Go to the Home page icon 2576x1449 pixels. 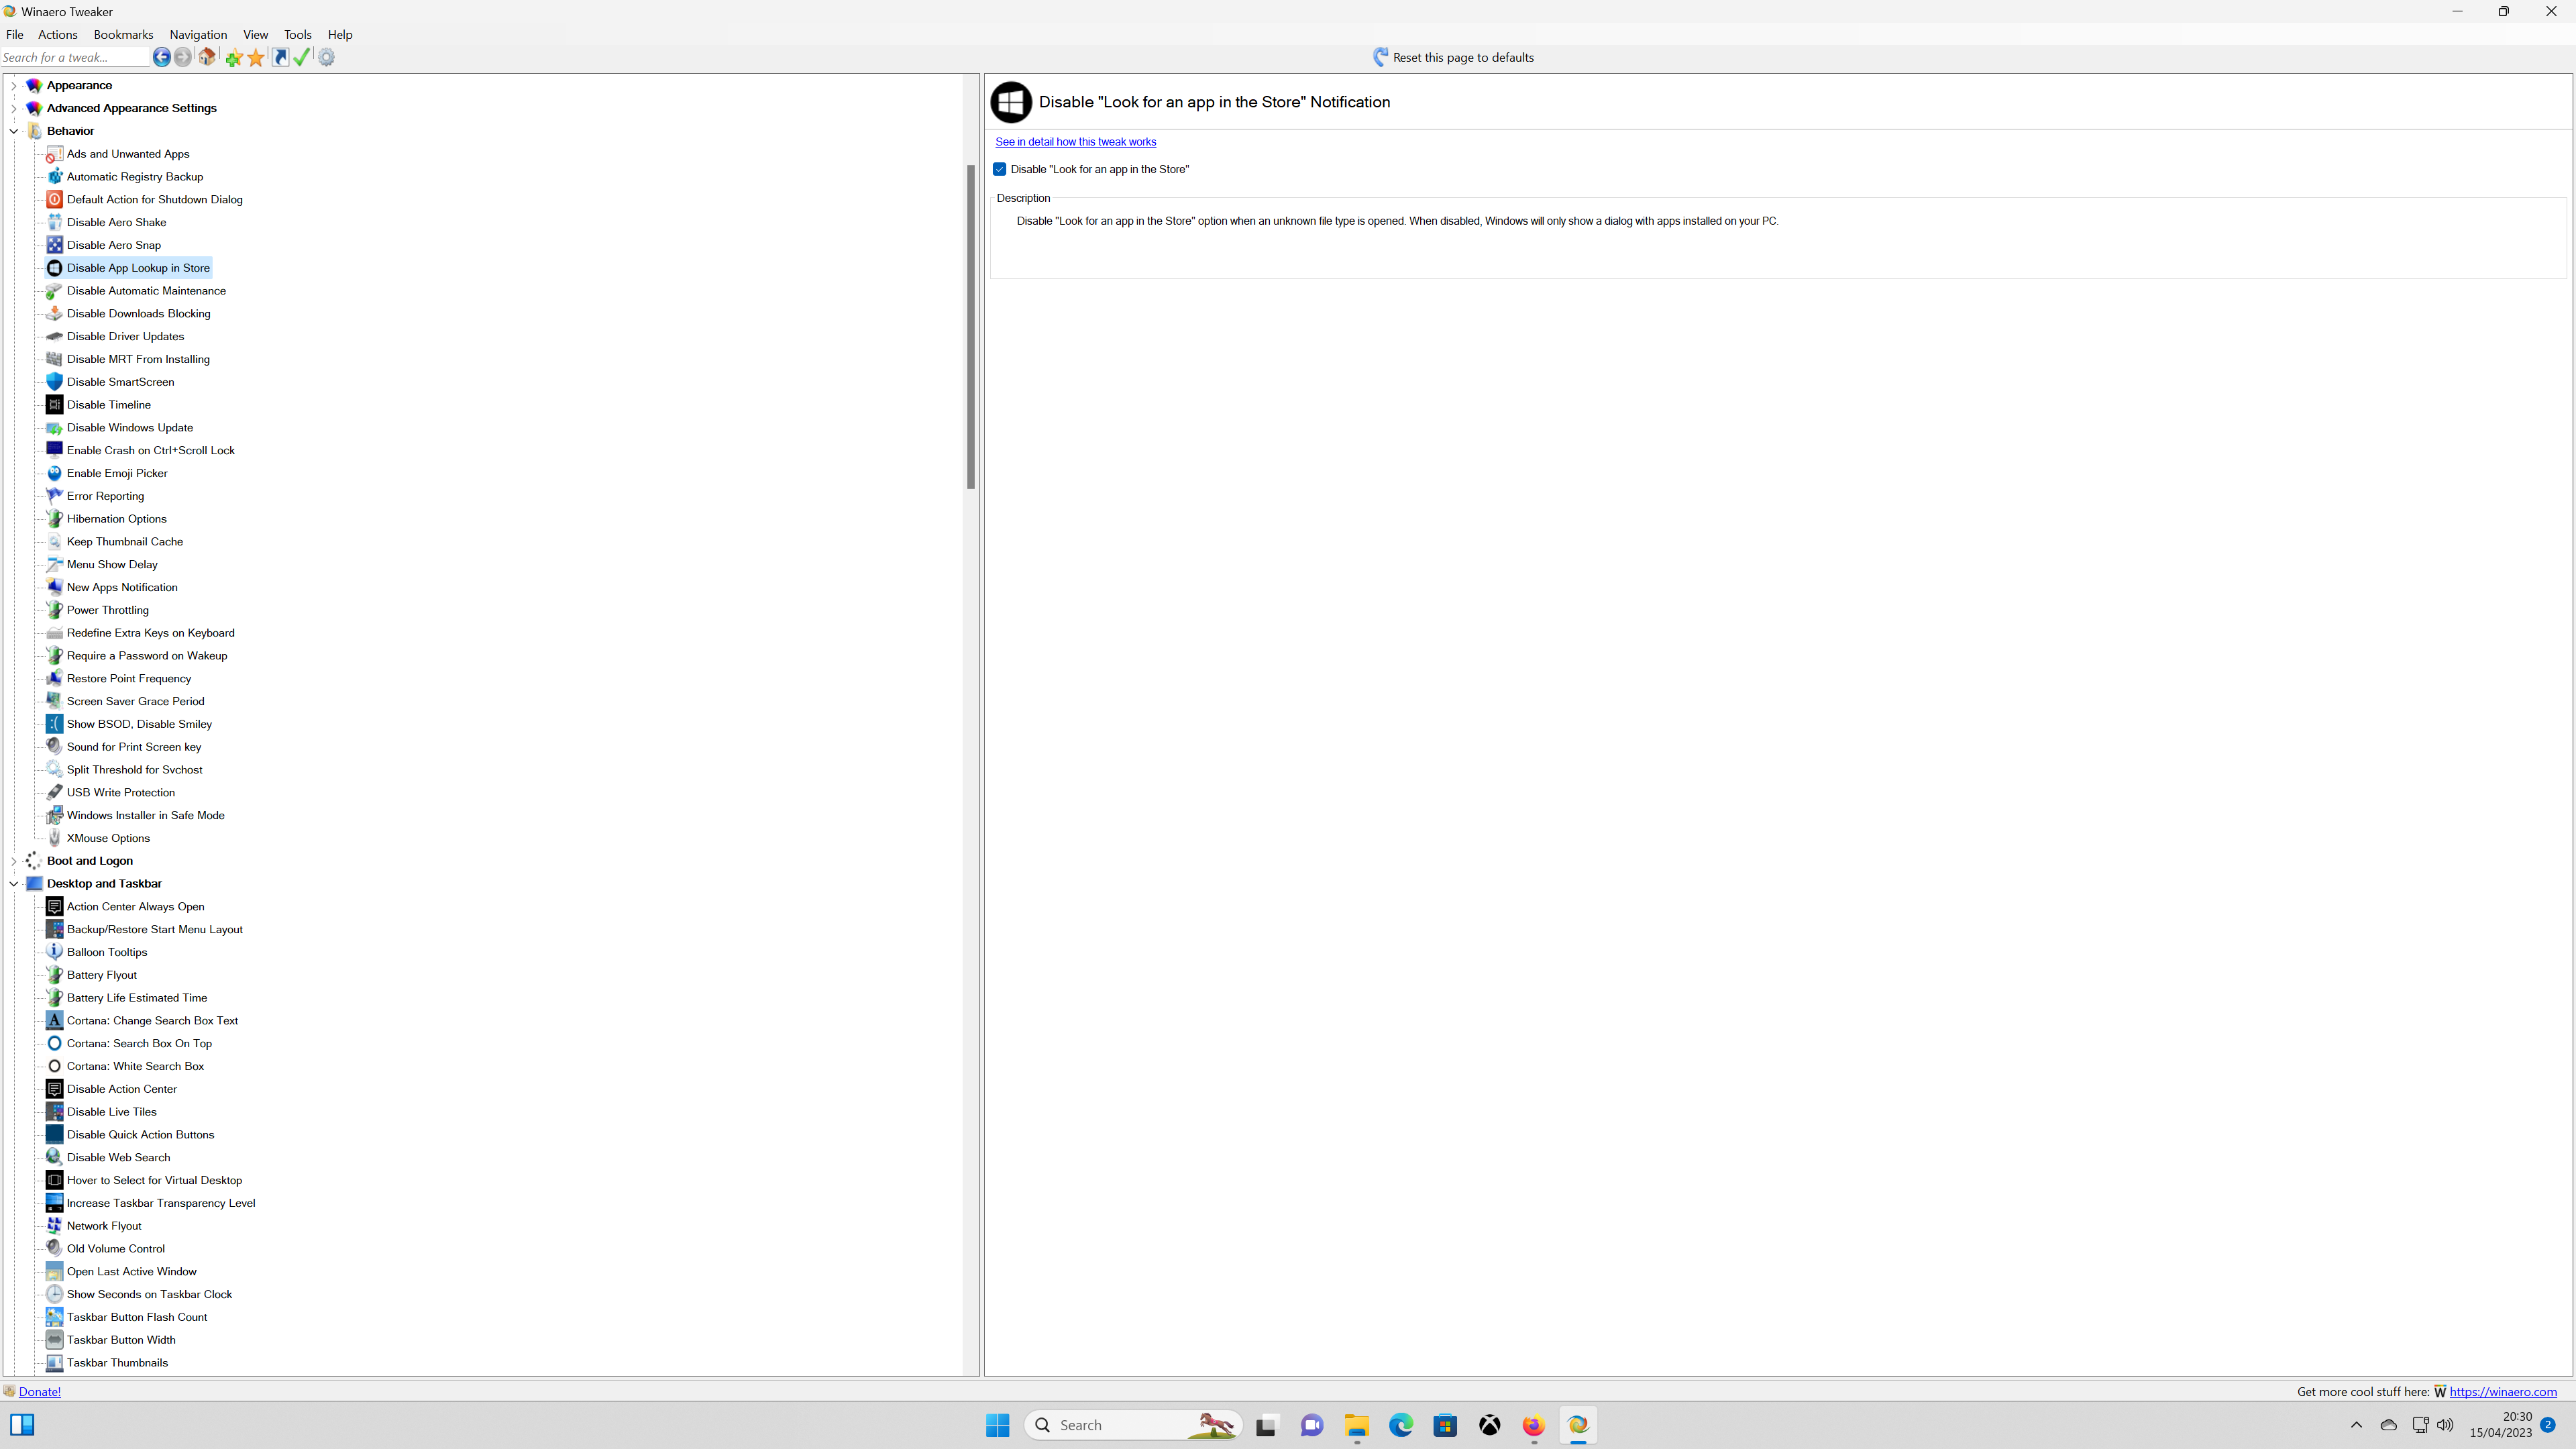click(207, 57)
